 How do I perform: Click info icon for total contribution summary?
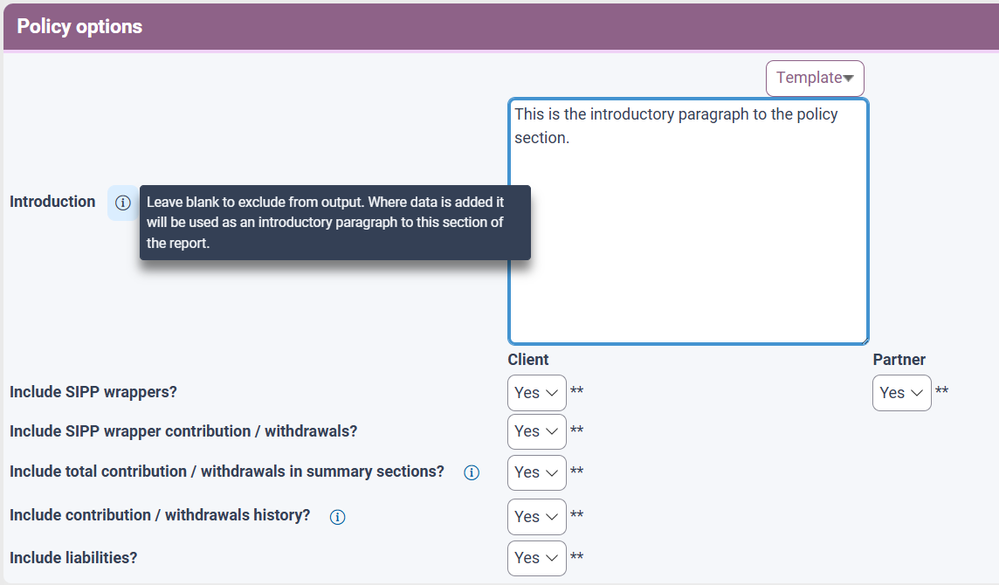(x=472, y=473)
